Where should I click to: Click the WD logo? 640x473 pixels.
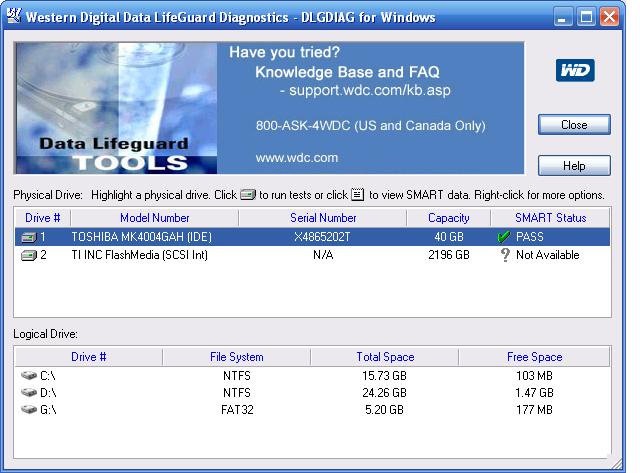coord(575,70)
